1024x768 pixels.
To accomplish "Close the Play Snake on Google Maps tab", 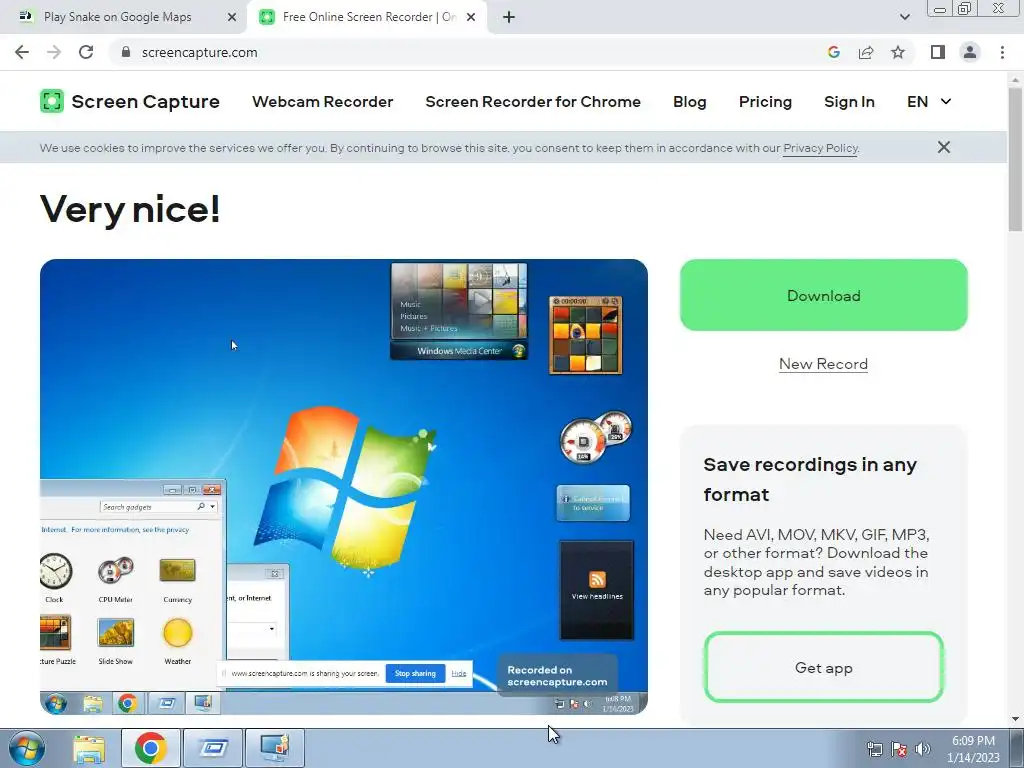I will point(232,17).
